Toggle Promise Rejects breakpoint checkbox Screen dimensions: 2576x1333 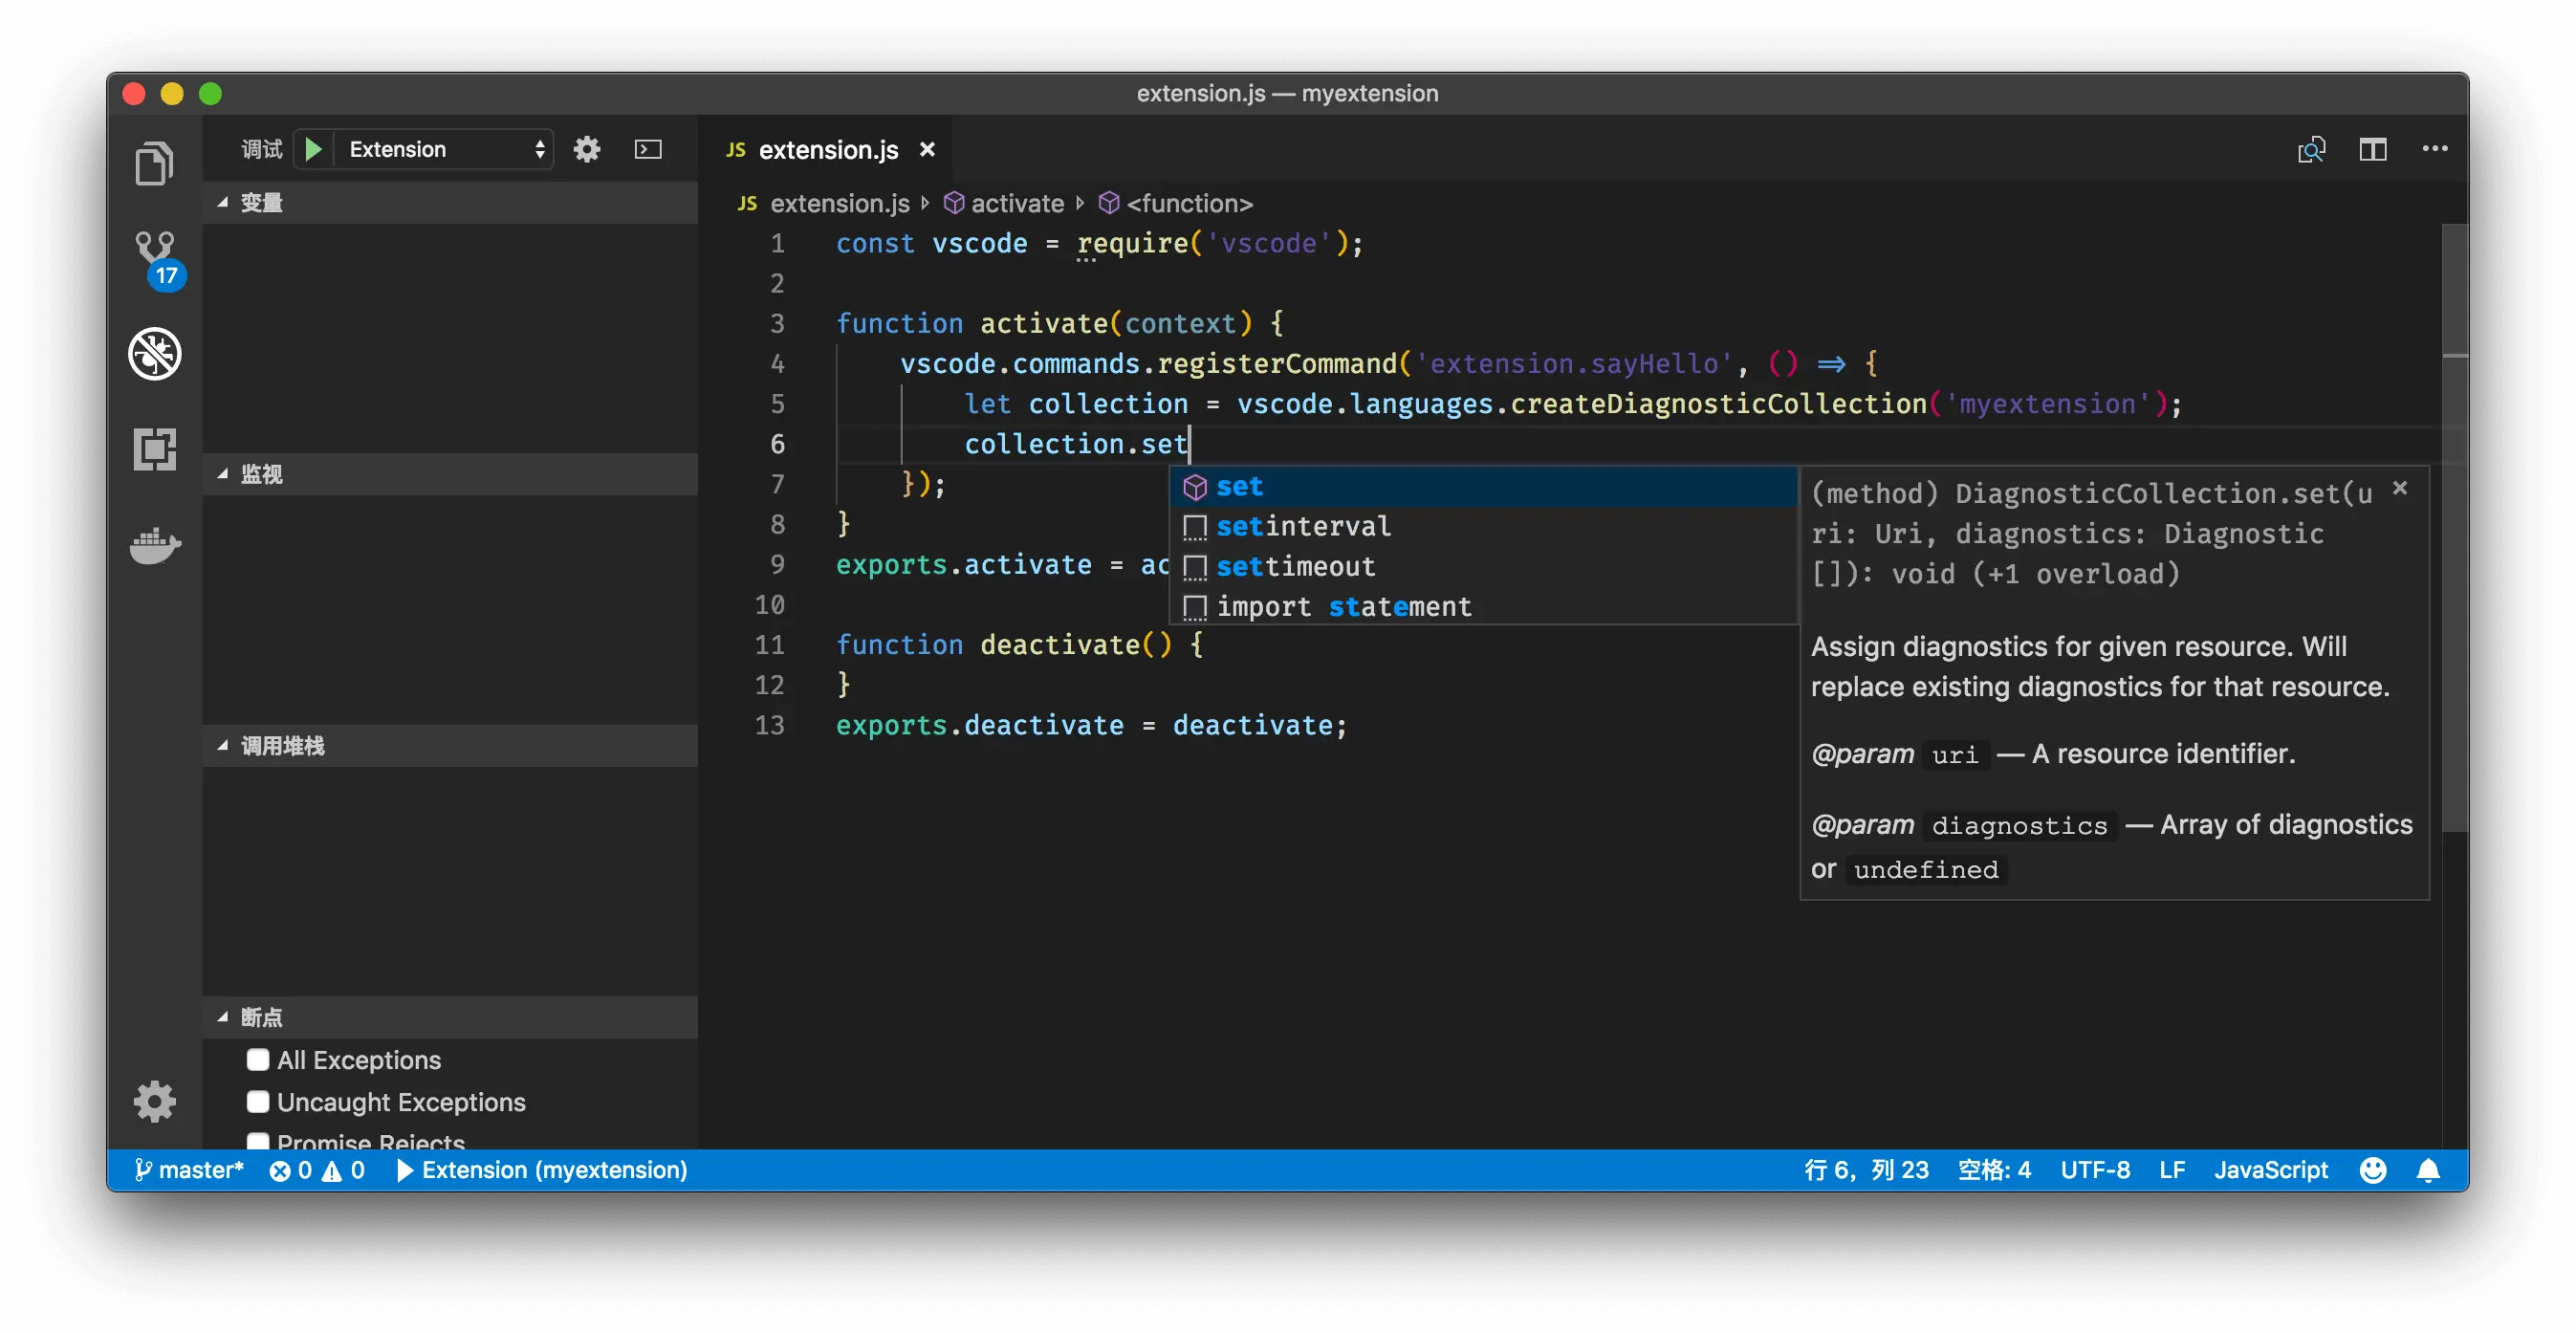pyautogui.click(x=258, y=1141)
